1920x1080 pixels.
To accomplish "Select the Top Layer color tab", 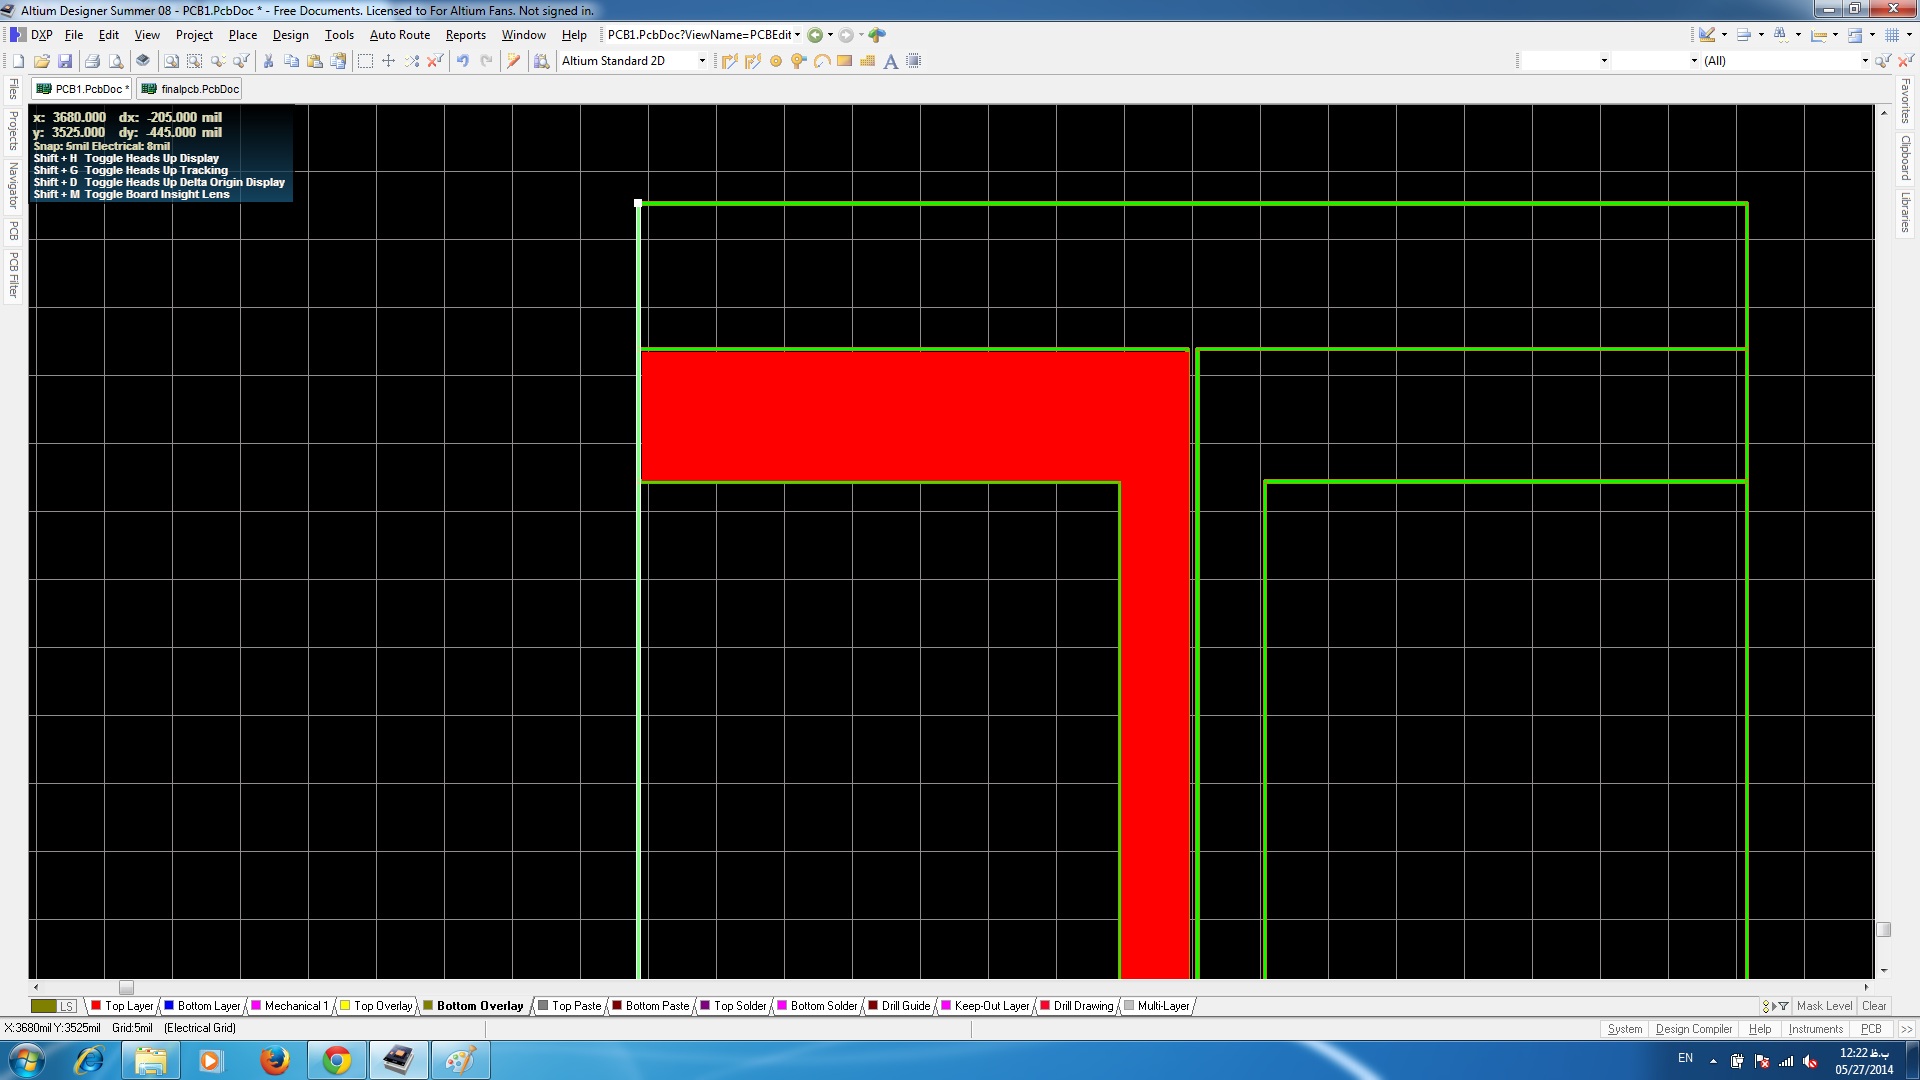I will click(122, 1006).
